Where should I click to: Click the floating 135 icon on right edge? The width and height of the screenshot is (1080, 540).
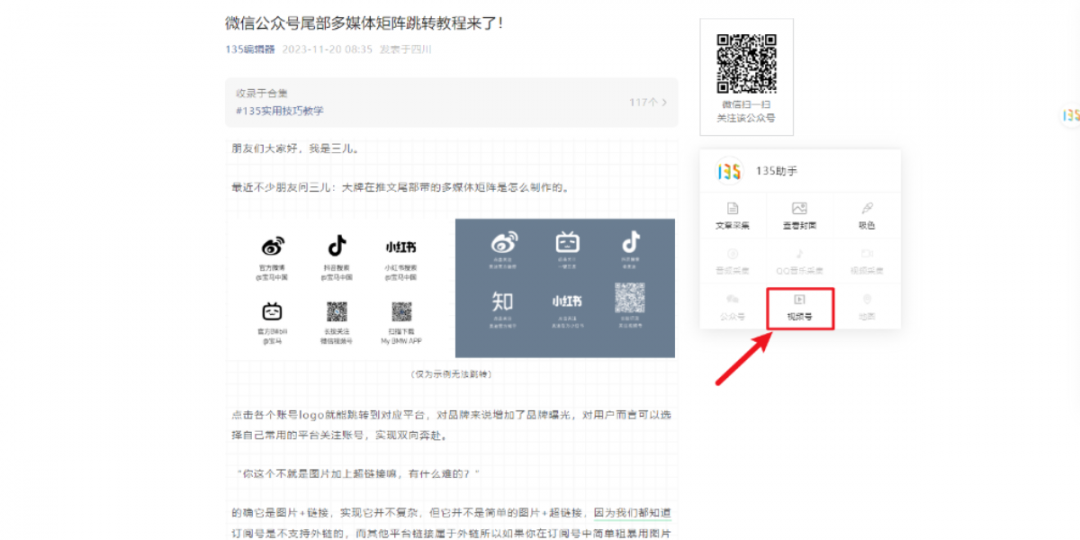point(1070,116)
